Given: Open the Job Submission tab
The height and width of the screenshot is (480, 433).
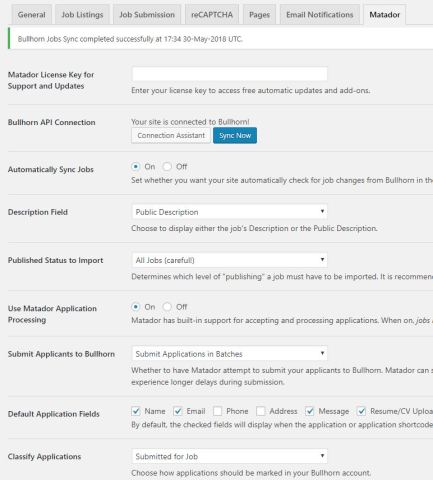Looking at the screenshot, I should tap(147, 15).
